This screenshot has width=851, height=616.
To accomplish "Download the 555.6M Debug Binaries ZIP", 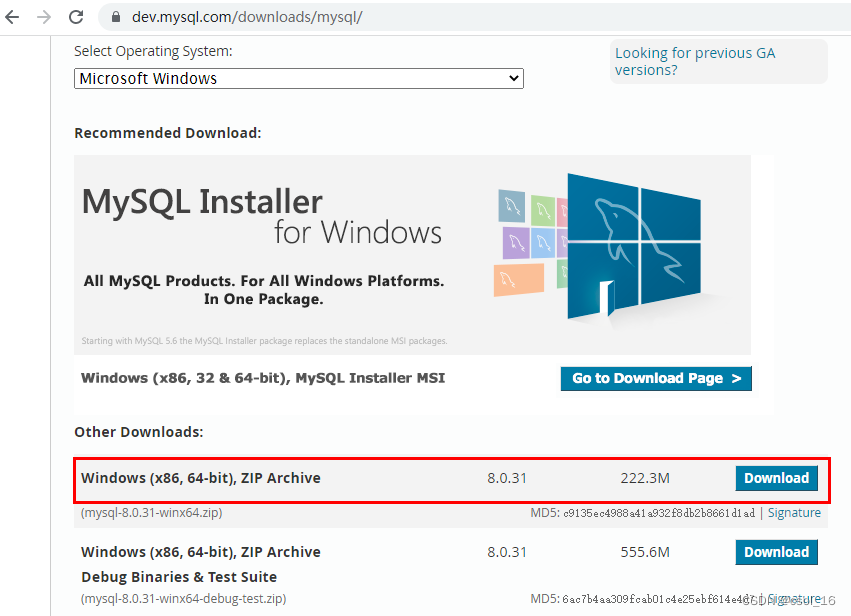I will [777, 552].
